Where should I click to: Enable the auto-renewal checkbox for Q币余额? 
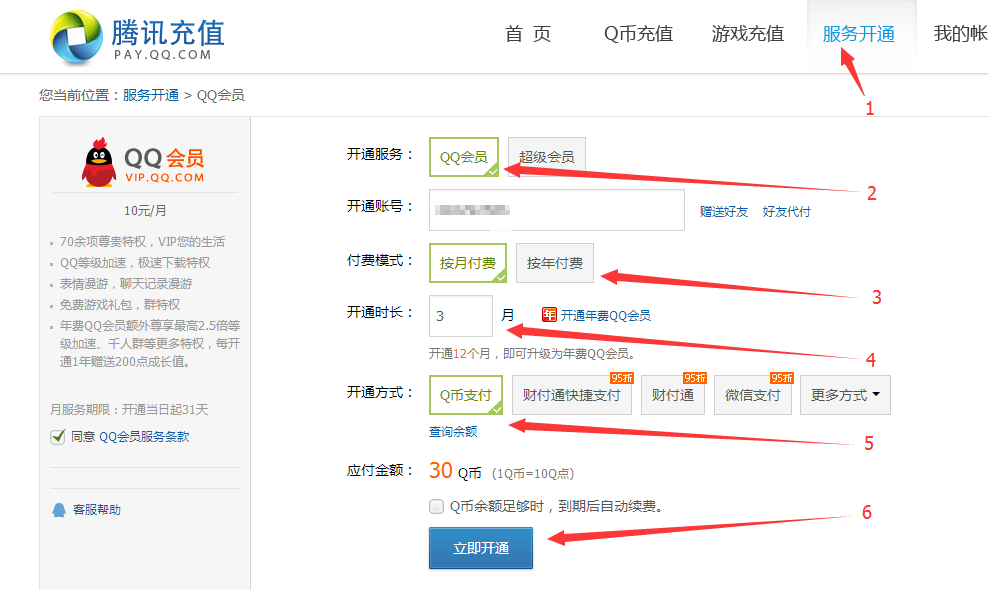(436, 506)
